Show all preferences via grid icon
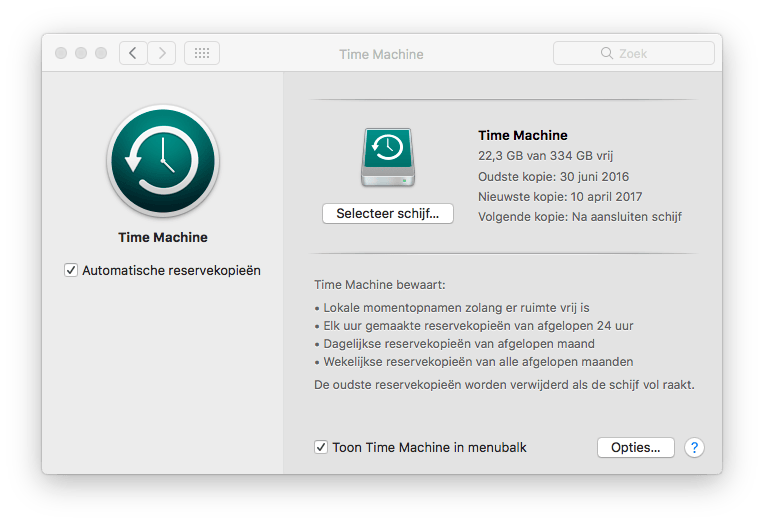 (202, 53)
